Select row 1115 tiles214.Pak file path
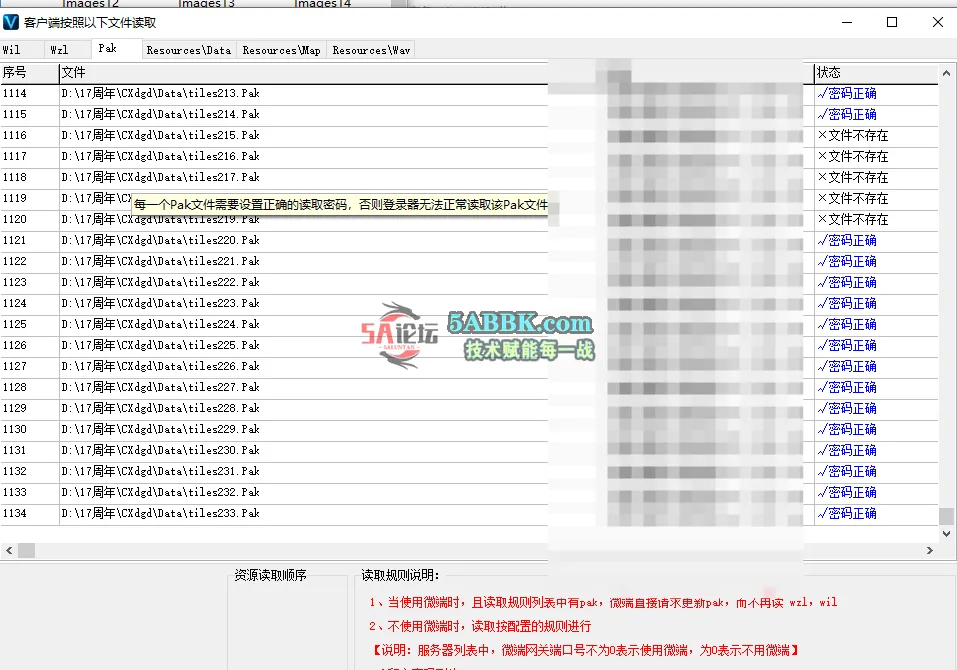This screenshot has height=670, width=957. click(161, 114)
